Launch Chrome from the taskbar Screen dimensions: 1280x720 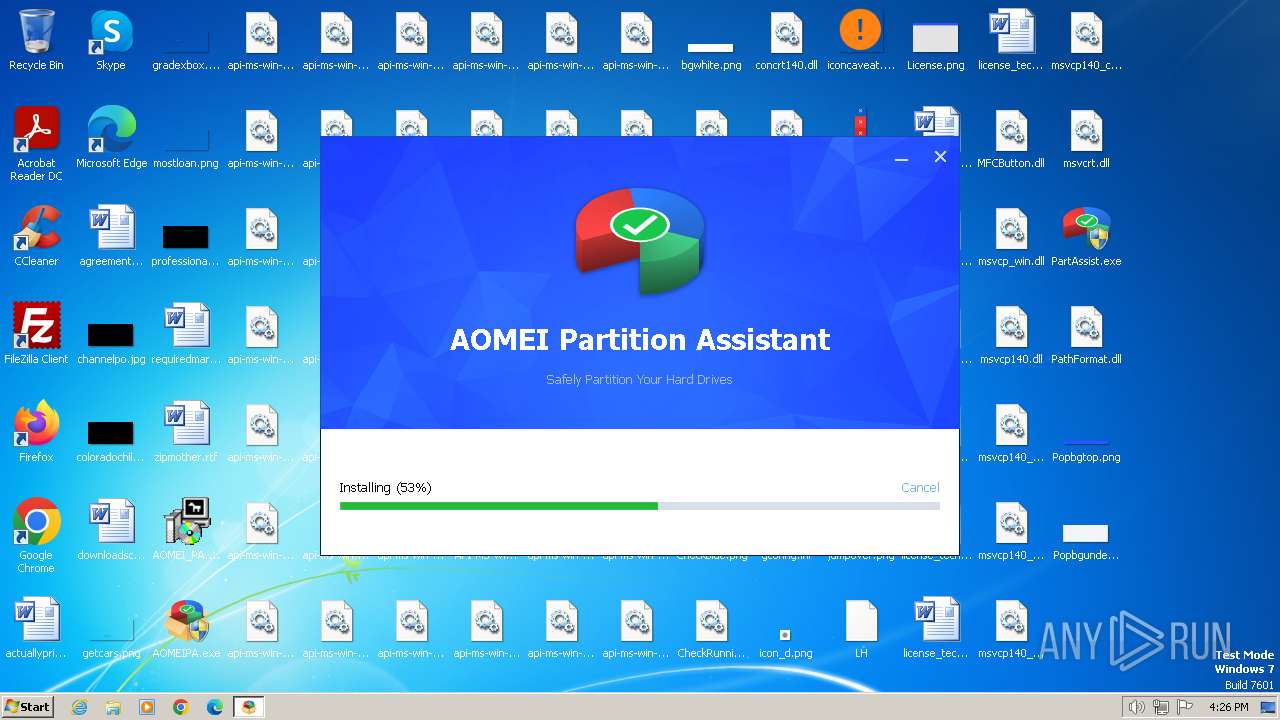click(181, 707)
